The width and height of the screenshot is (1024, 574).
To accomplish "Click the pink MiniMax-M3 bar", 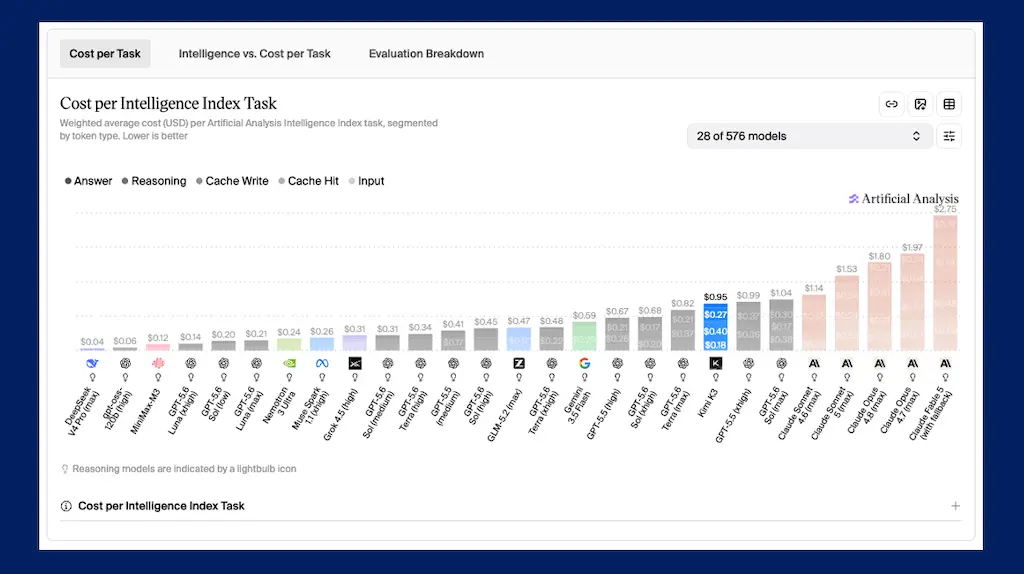I will (158, 347).
